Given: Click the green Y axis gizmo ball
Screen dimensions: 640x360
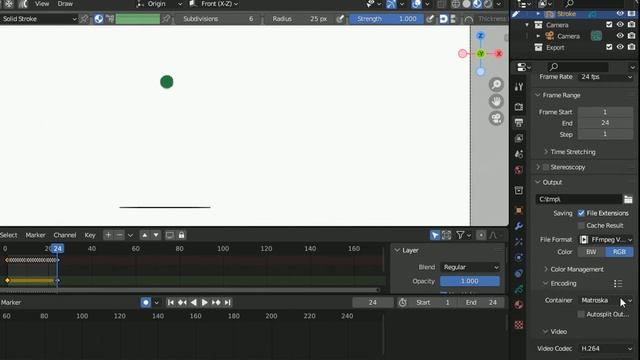Looking at the screenshot, I should [481, 53].
